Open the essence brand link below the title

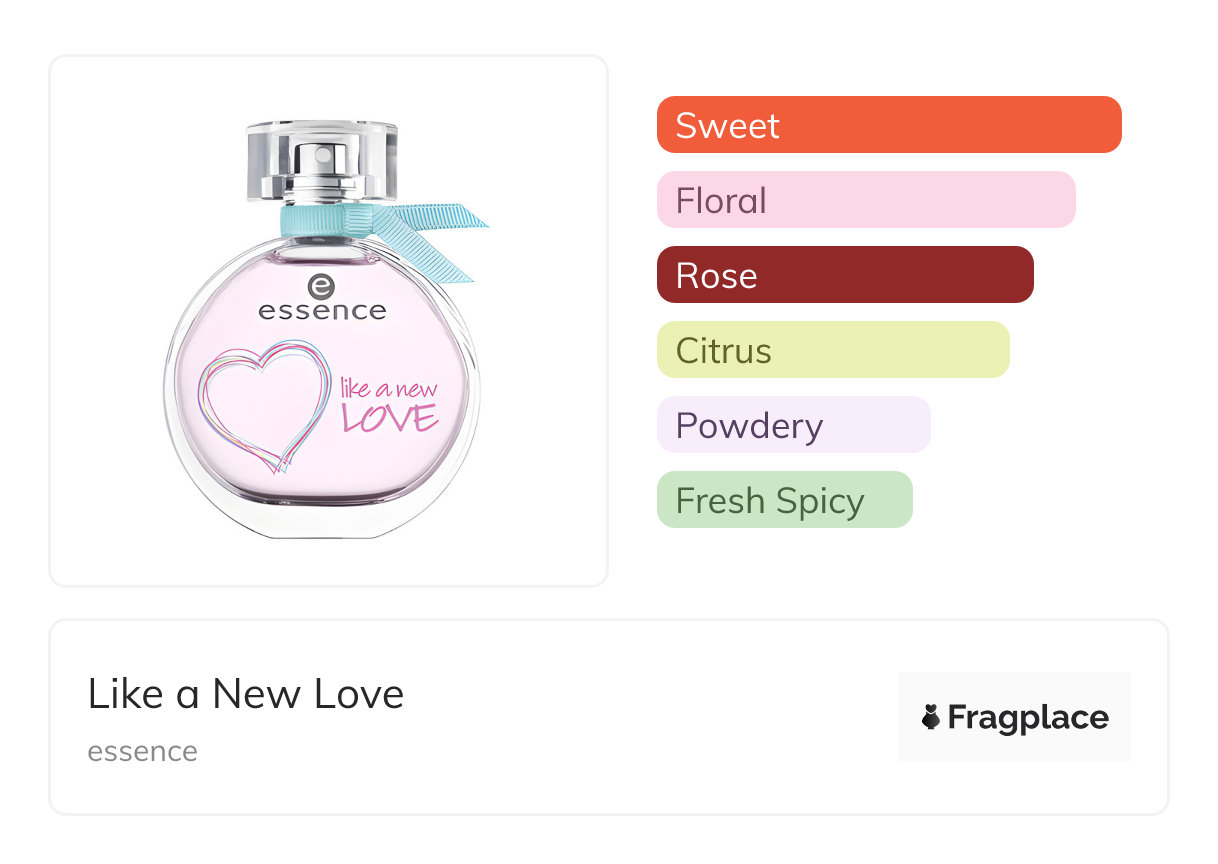click(x=142, y=751)
